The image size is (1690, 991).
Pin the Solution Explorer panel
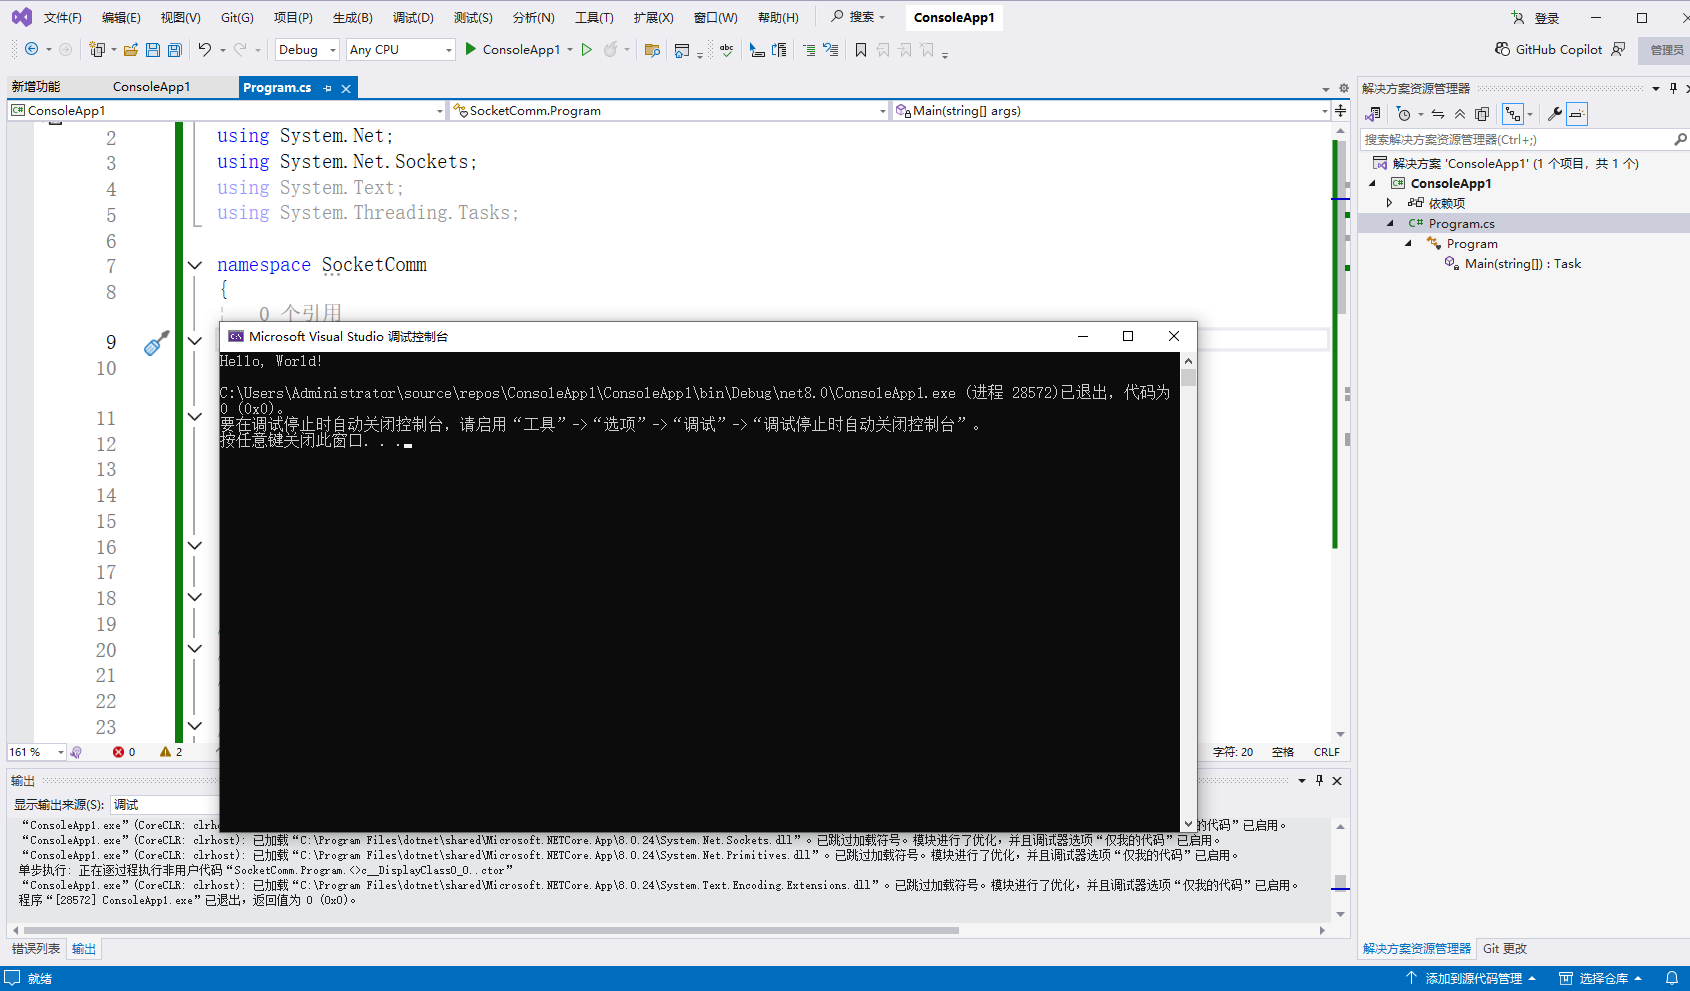(1673, 88)
